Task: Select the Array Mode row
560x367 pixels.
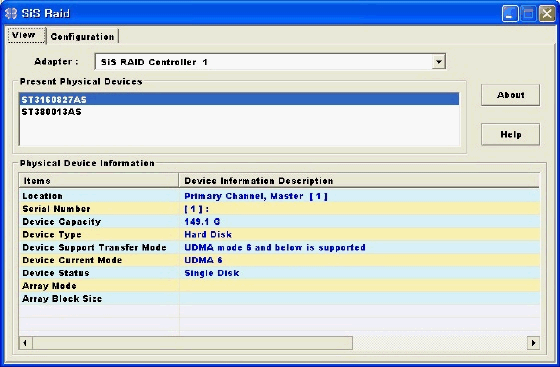Action: [x=279, y=286]
